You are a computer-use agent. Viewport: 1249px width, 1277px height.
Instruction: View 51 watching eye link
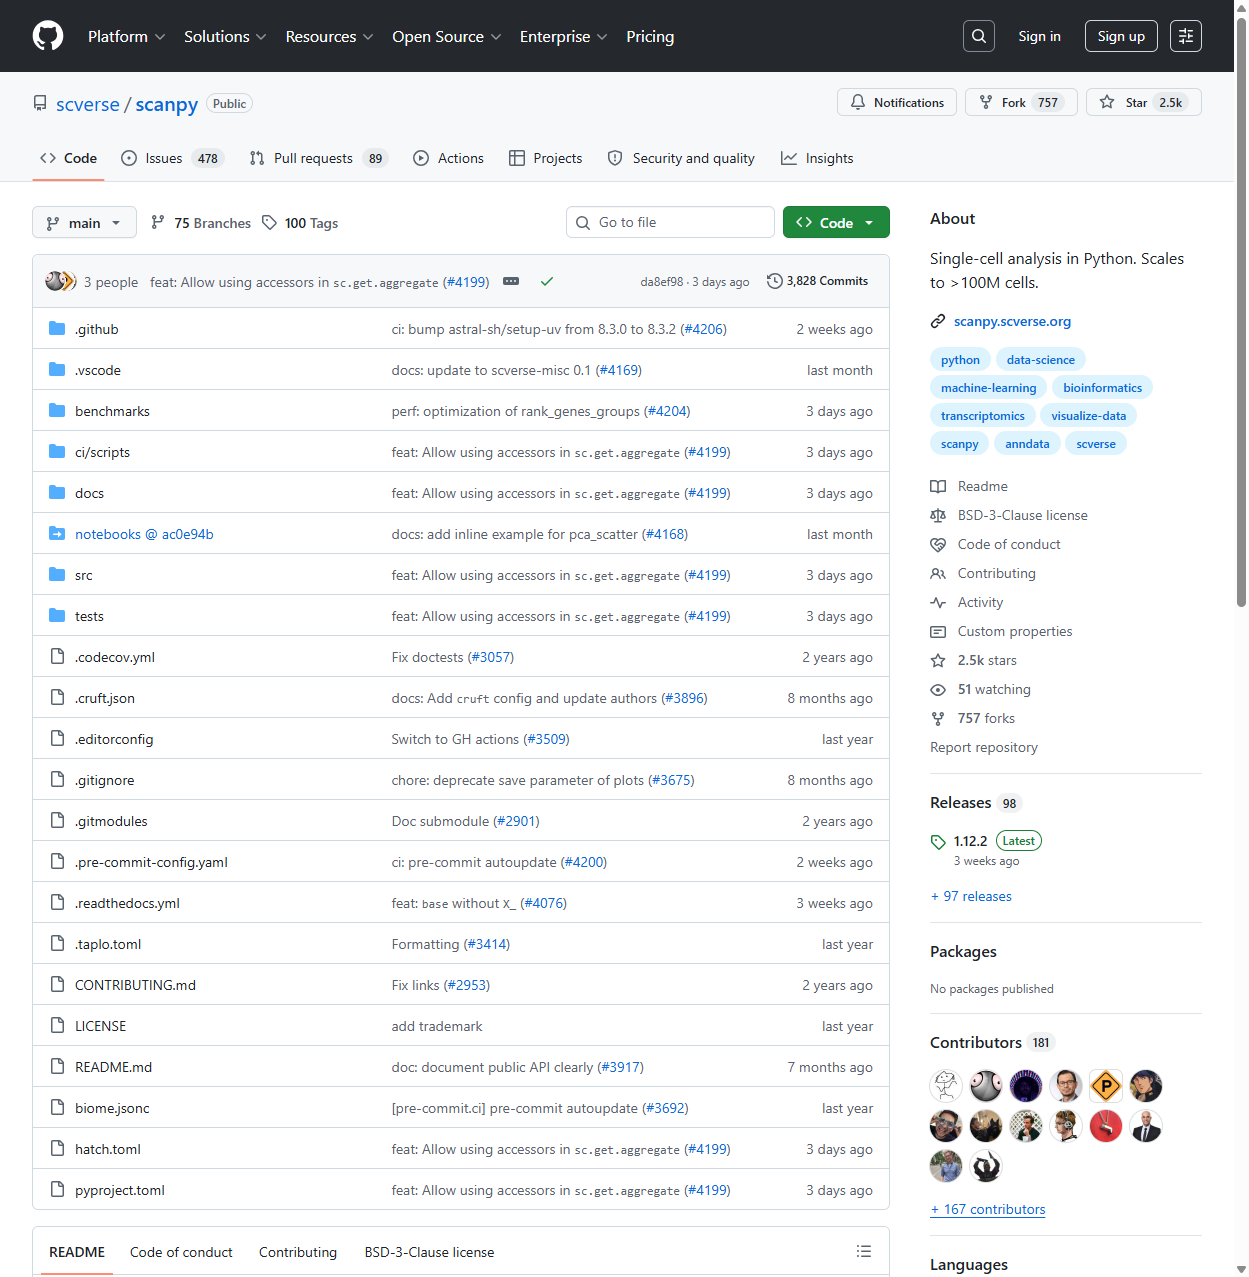tap(981, 689)
